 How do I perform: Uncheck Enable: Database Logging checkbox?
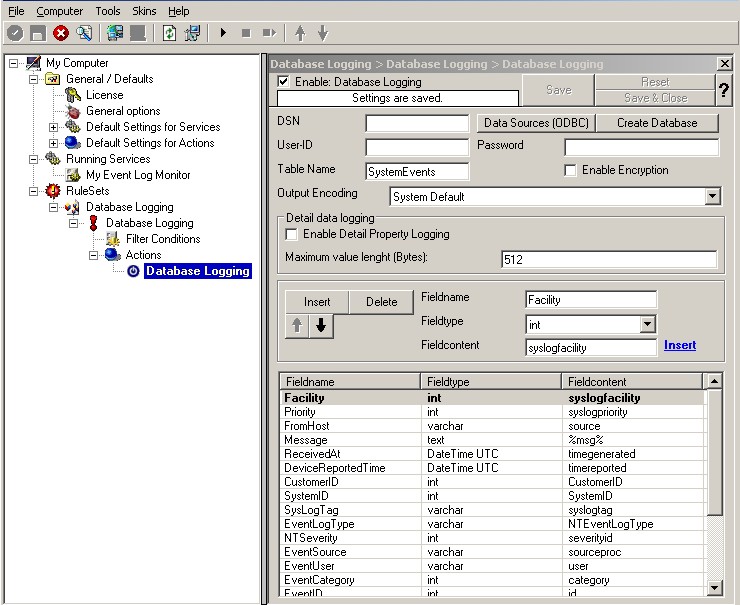click(x=284, y=82)
